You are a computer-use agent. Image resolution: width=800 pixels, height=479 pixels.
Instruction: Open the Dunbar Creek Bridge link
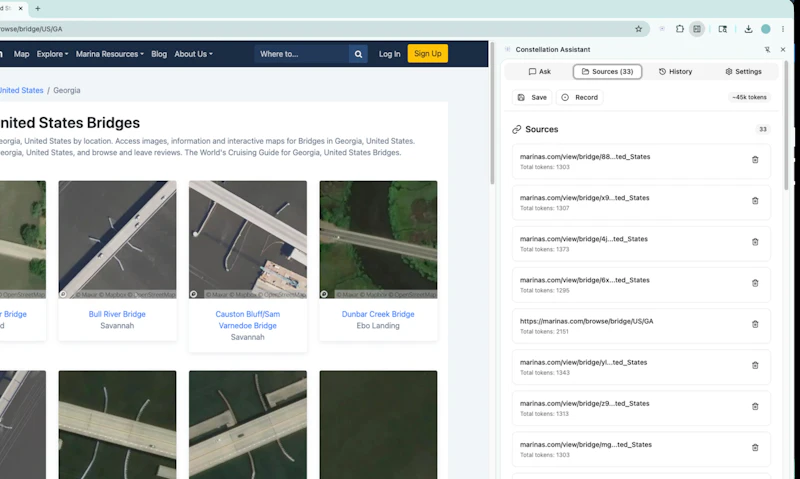pos(378,314)
